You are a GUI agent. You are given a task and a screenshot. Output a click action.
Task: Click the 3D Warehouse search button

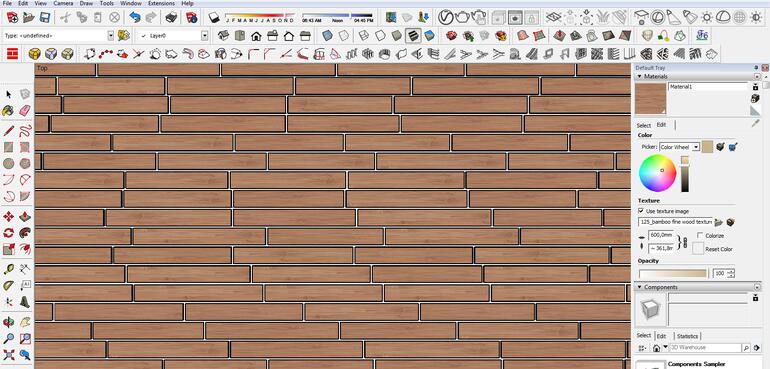[746, 348]
